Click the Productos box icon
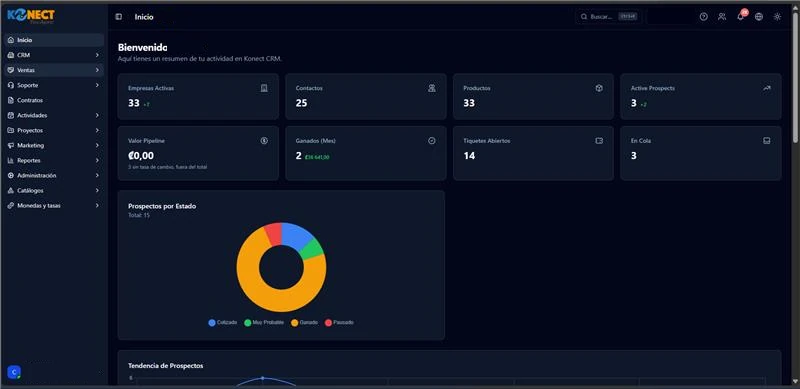Image resolution: width=800 pixels, height=389 pixels. pos(599,88)
